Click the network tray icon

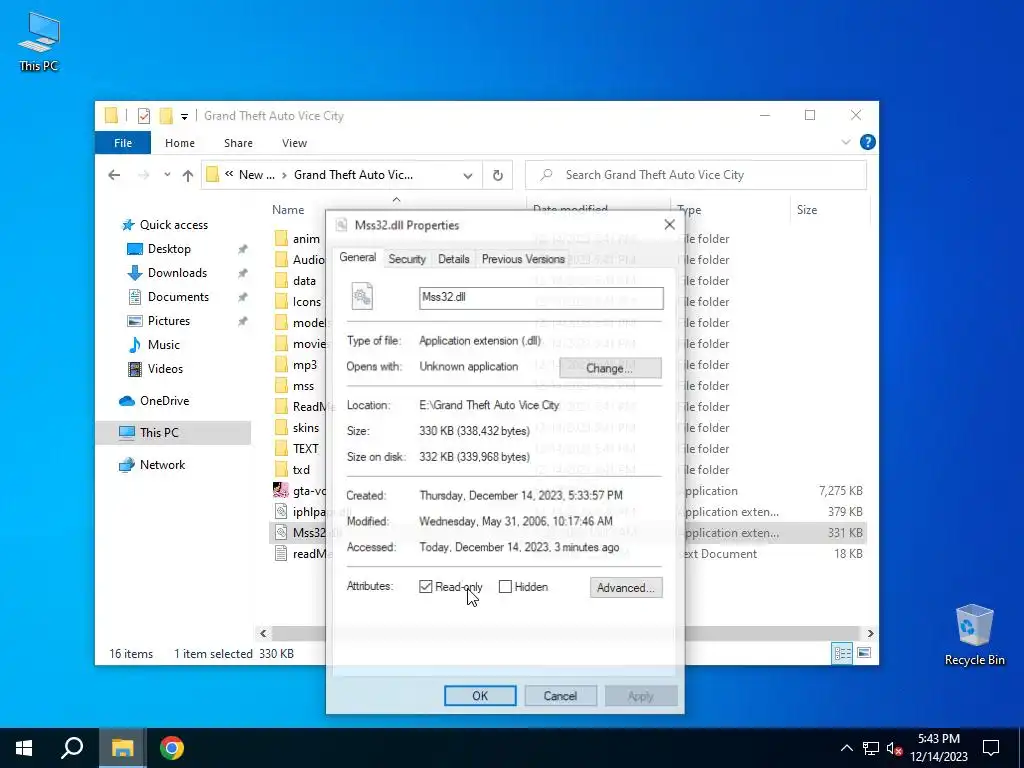(x=871, y=748)
